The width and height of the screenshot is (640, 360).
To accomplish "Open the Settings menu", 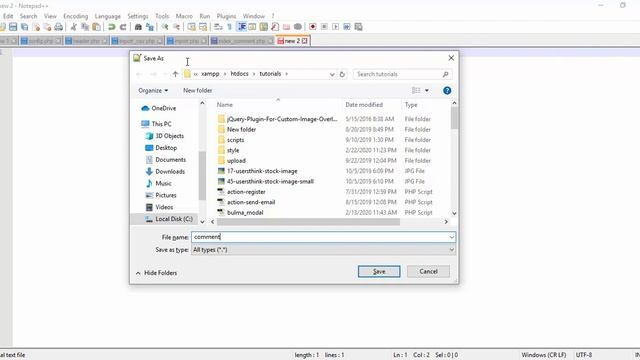I will click(x=138, y=16).
